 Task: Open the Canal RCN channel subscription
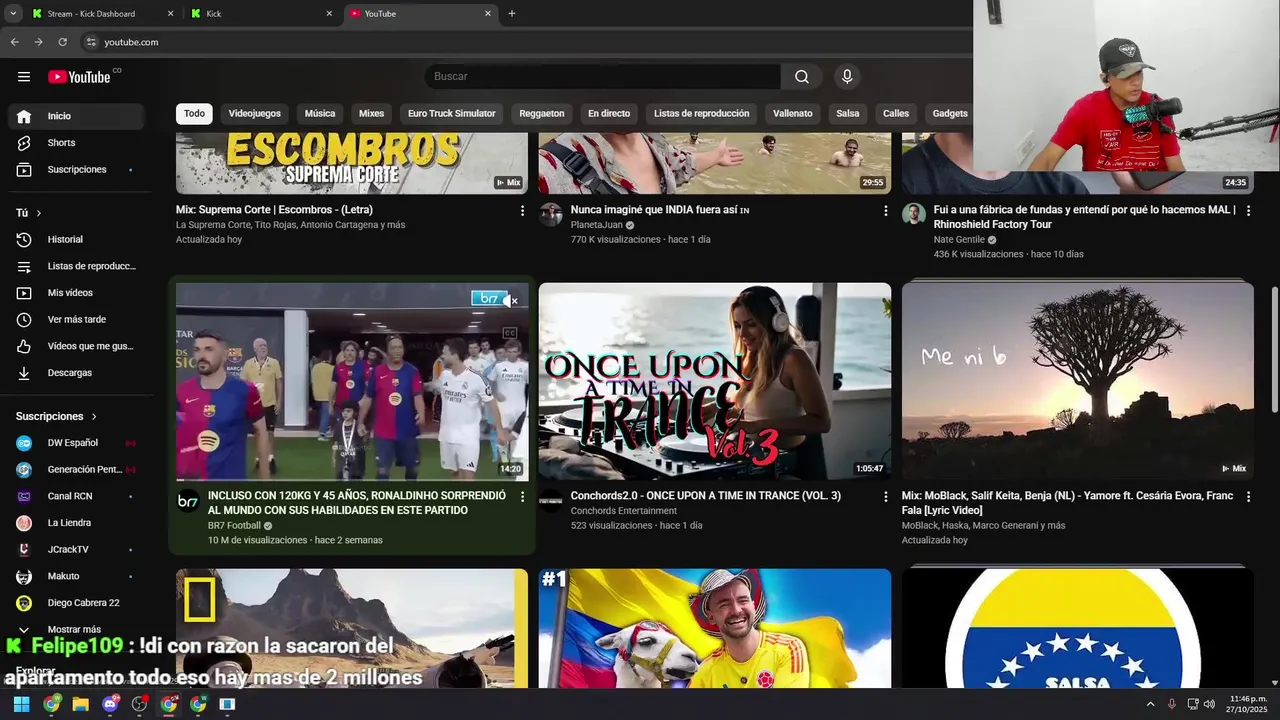tap(78, 496)
